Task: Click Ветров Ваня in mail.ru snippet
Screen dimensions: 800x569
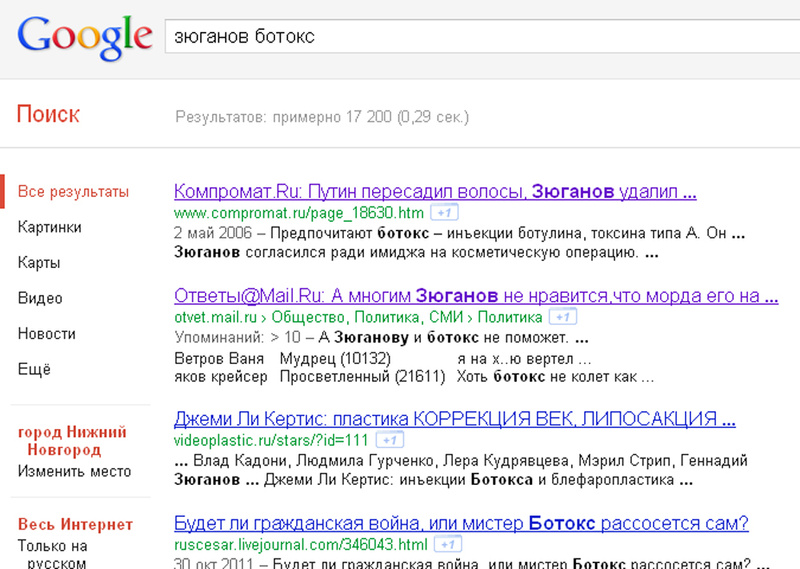Action: pos(219,358)
